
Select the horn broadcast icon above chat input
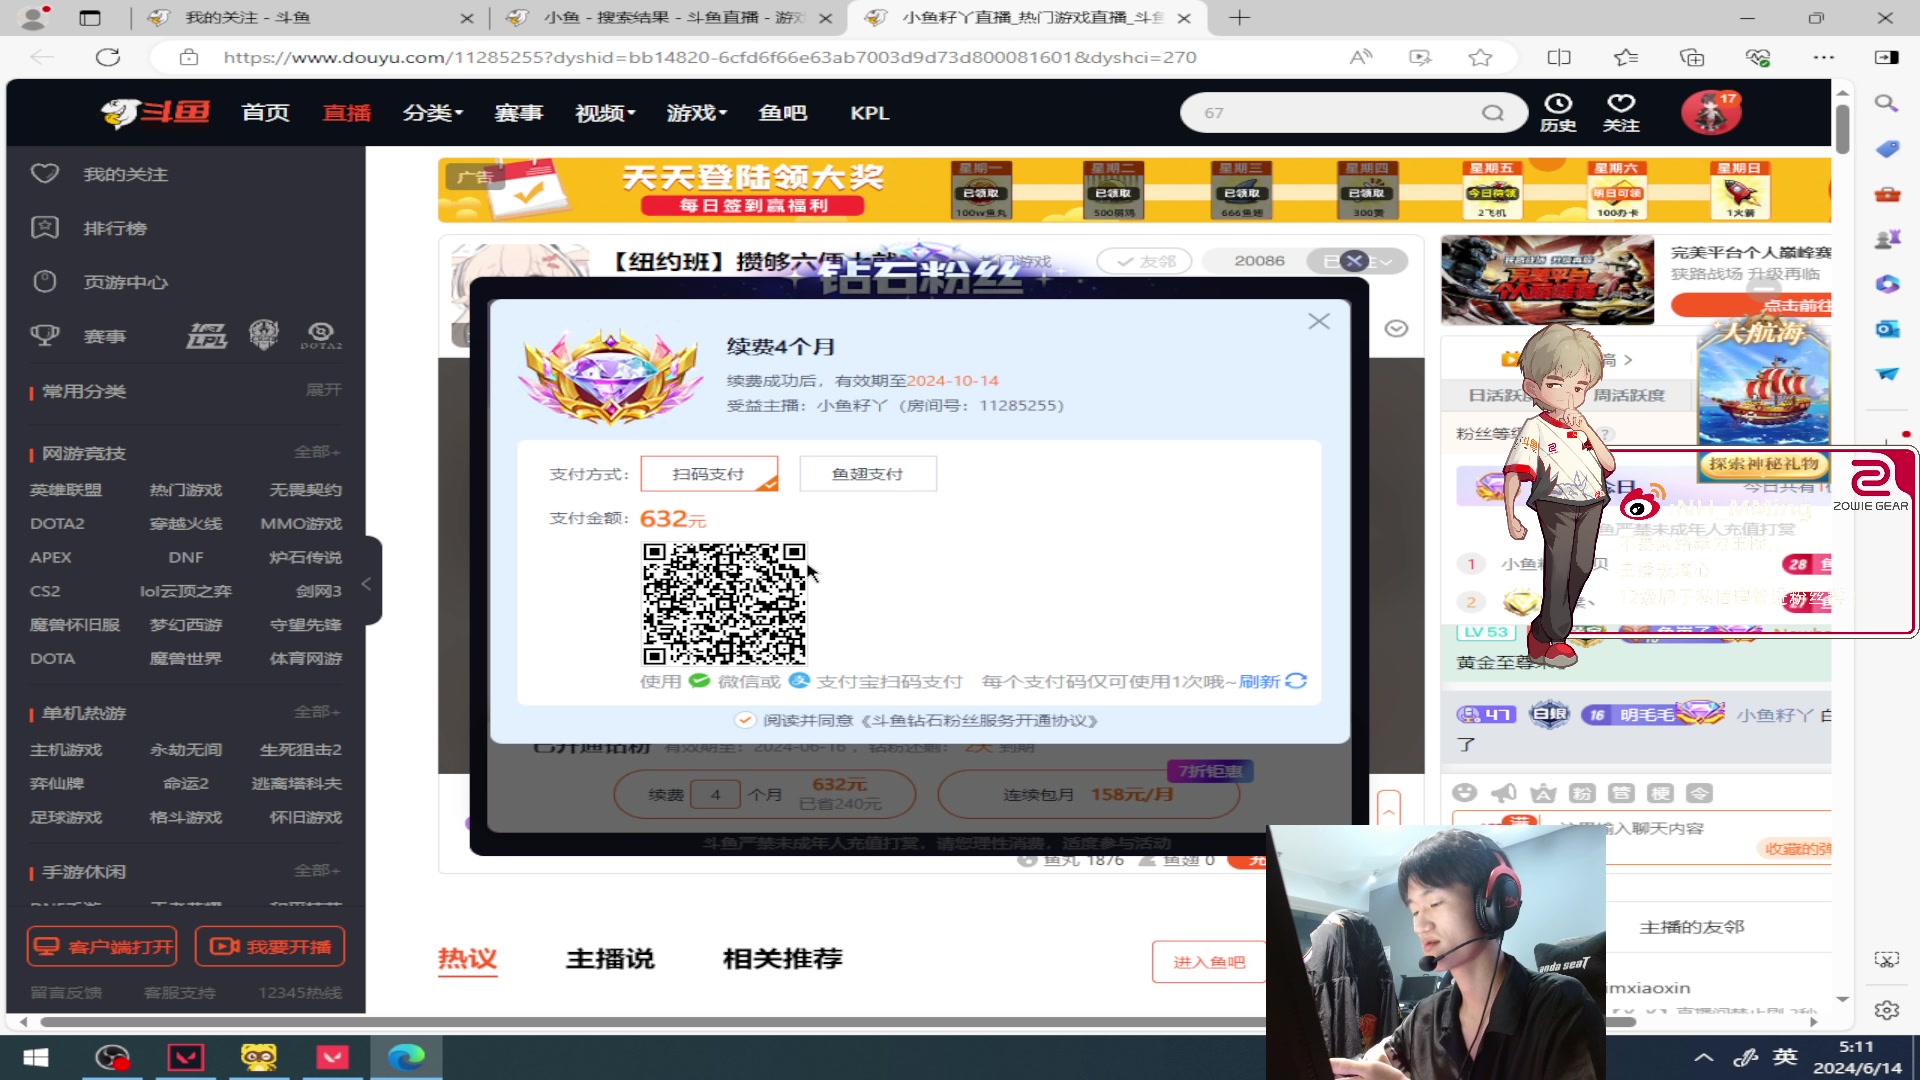click(x=1504, y=793)
